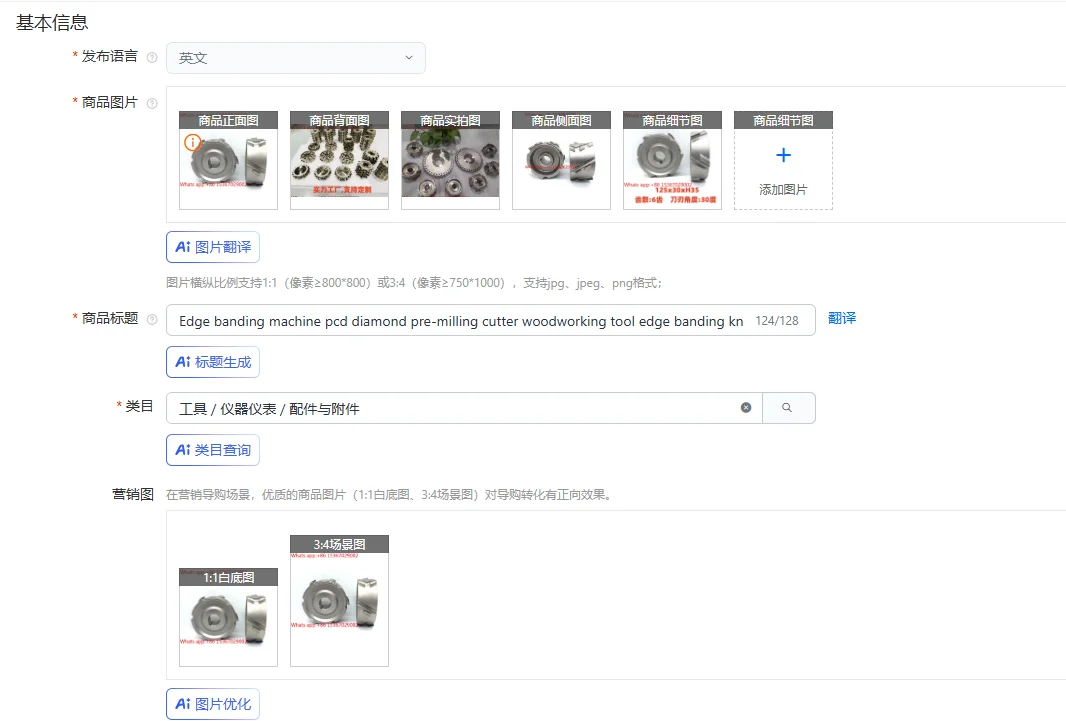Click the 基本信息 section heading
Screen dimensions: 1066x721
pos(52,22)
